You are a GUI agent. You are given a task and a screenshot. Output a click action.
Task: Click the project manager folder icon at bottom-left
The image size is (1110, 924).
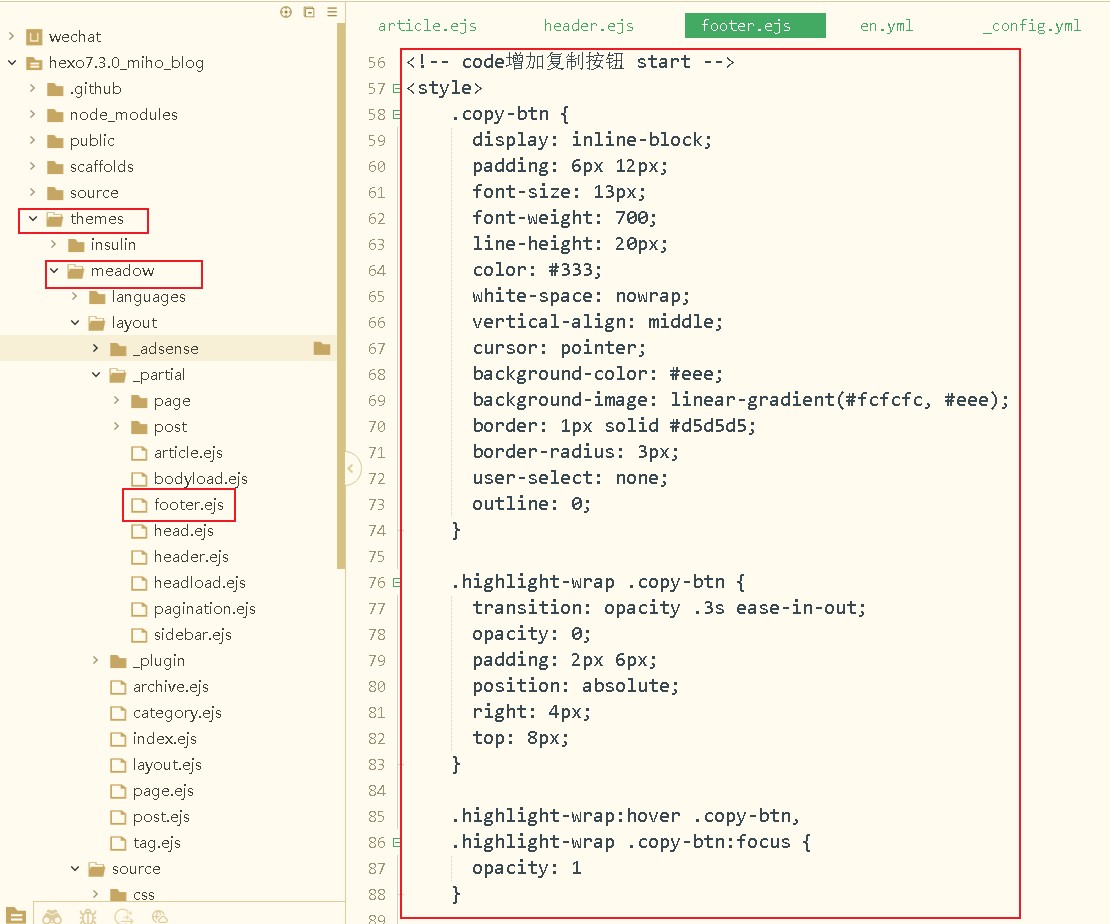(x=16, y=915)
